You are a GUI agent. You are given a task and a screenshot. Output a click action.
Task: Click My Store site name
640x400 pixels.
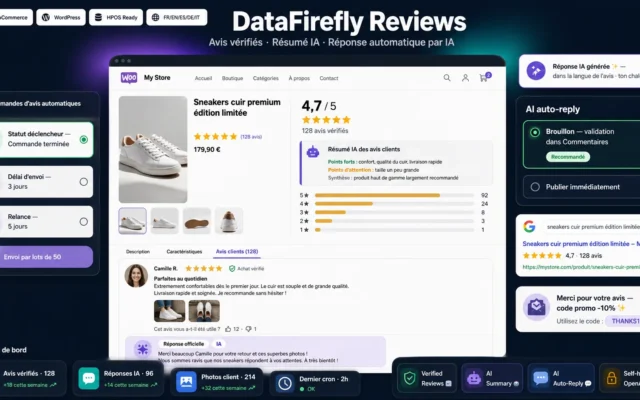click(157, 78)
